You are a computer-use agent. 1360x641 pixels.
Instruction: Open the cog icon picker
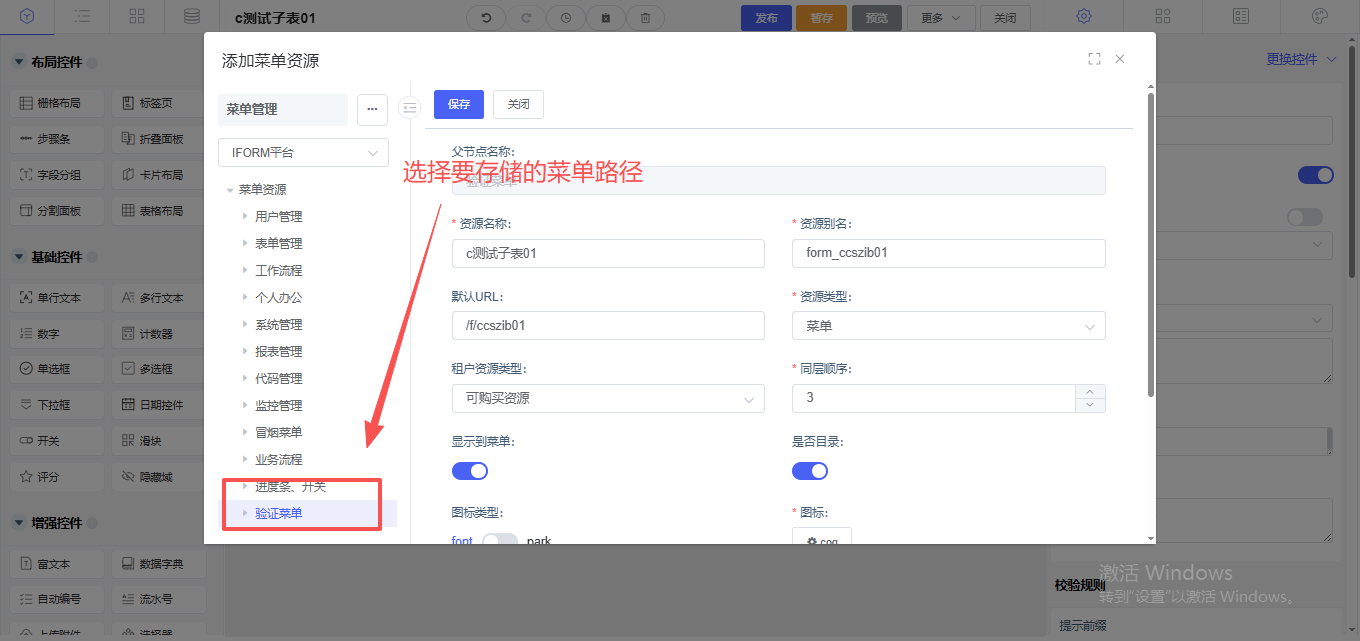pos(821,539)
